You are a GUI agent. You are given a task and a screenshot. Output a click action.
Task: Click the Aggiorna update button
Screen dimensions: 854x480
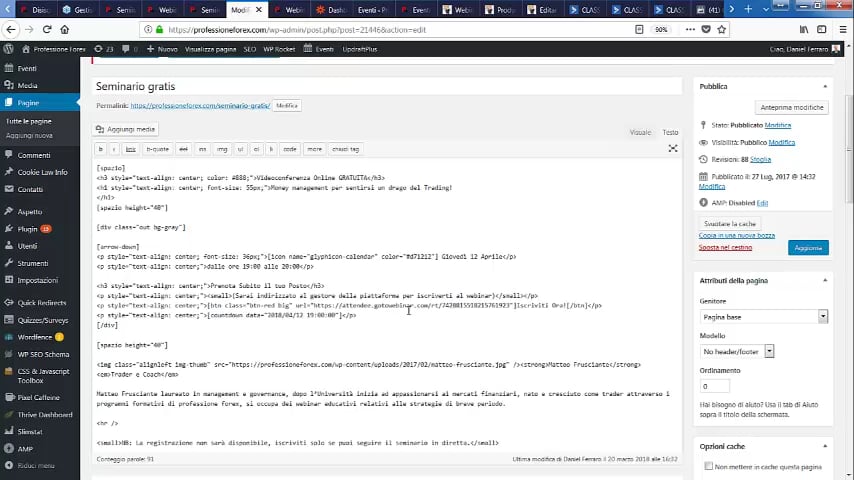click(x=808, y=248)
